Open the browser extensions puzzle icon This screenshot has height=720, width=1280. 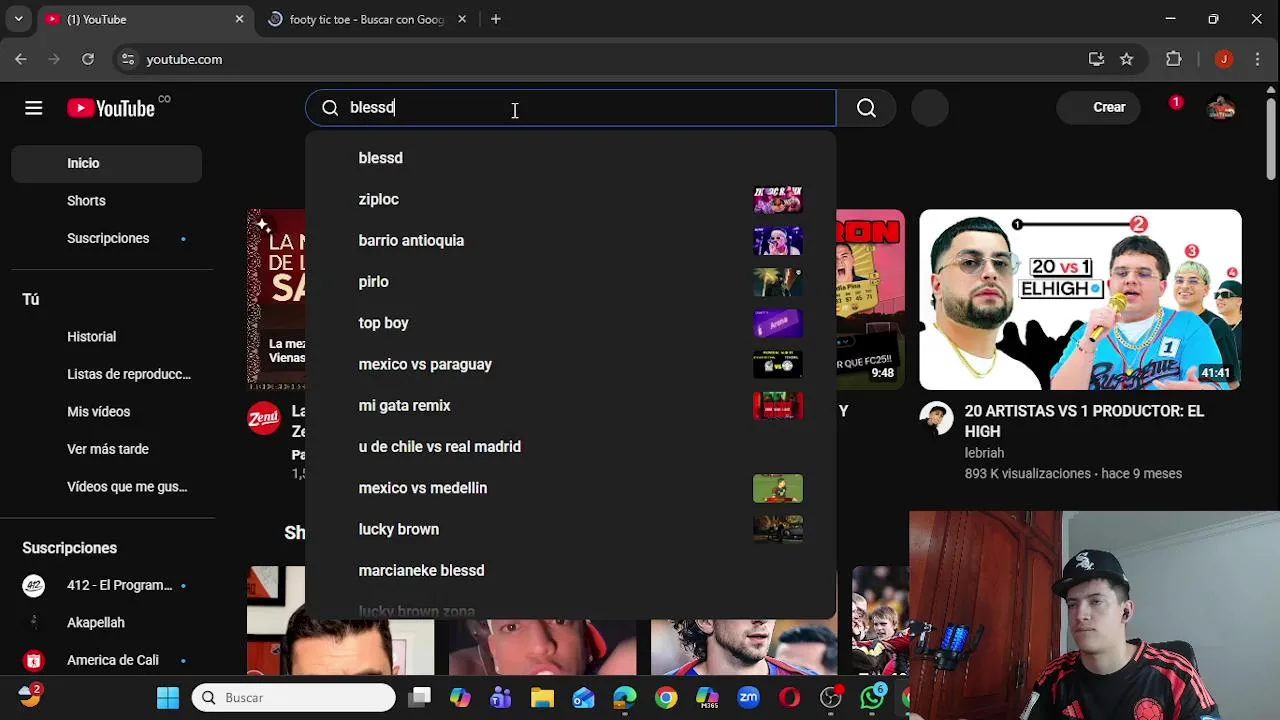1174,59
